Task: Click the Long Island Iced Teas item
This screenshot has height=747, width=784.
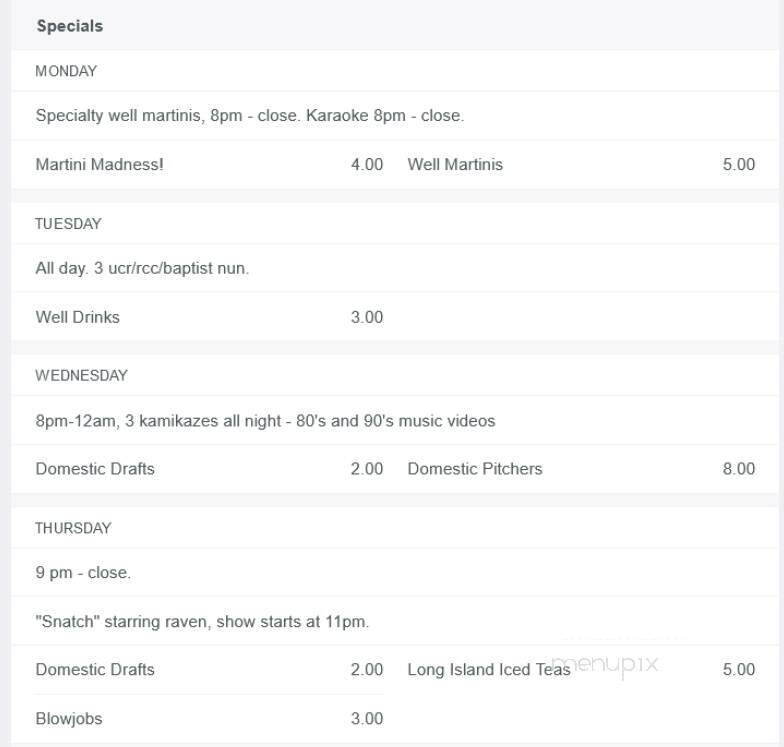Action: (x=489, y=670)
